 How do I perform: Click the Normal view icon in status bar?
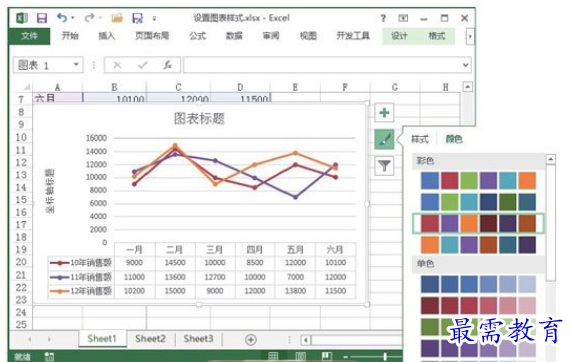tap(273, 356)
